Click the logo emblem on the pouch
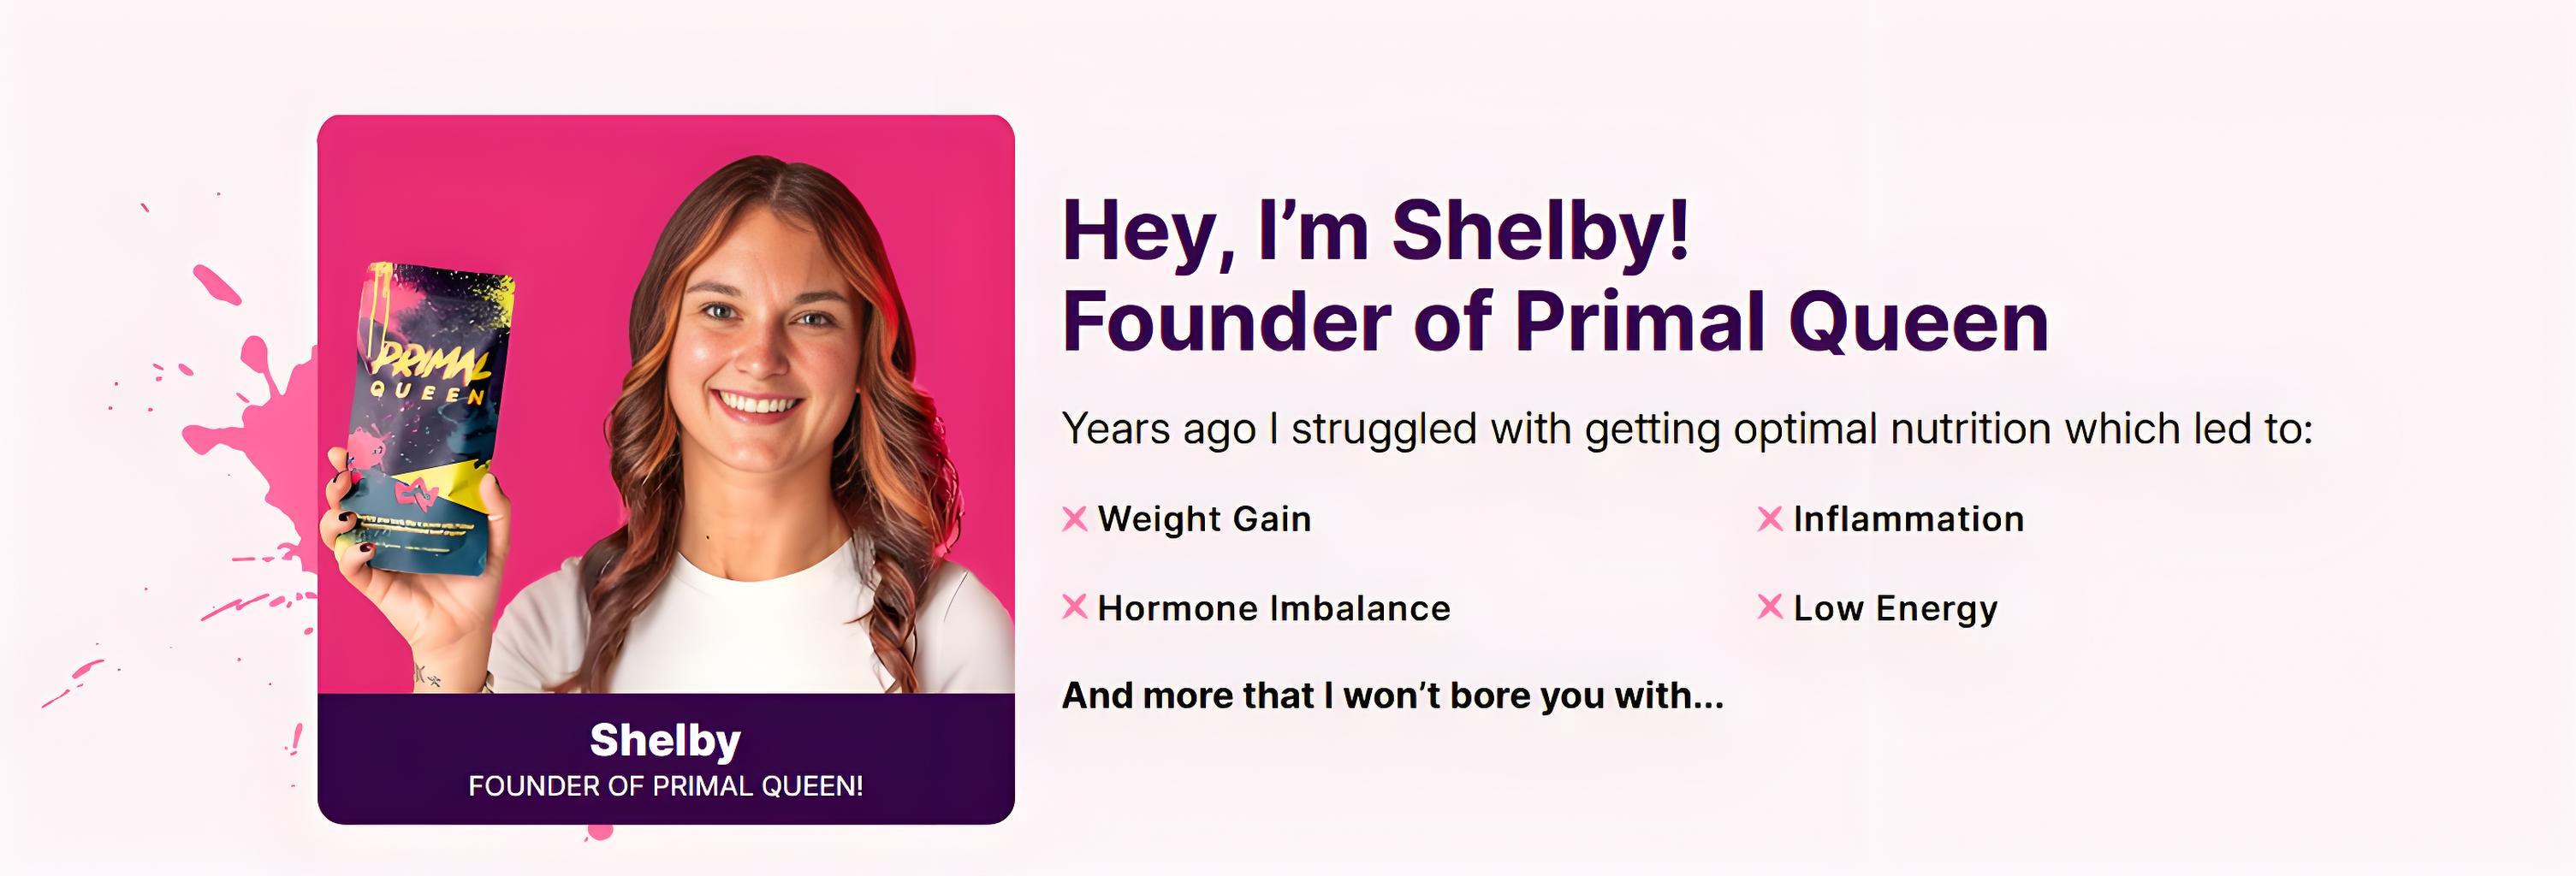 pos(414,494)
